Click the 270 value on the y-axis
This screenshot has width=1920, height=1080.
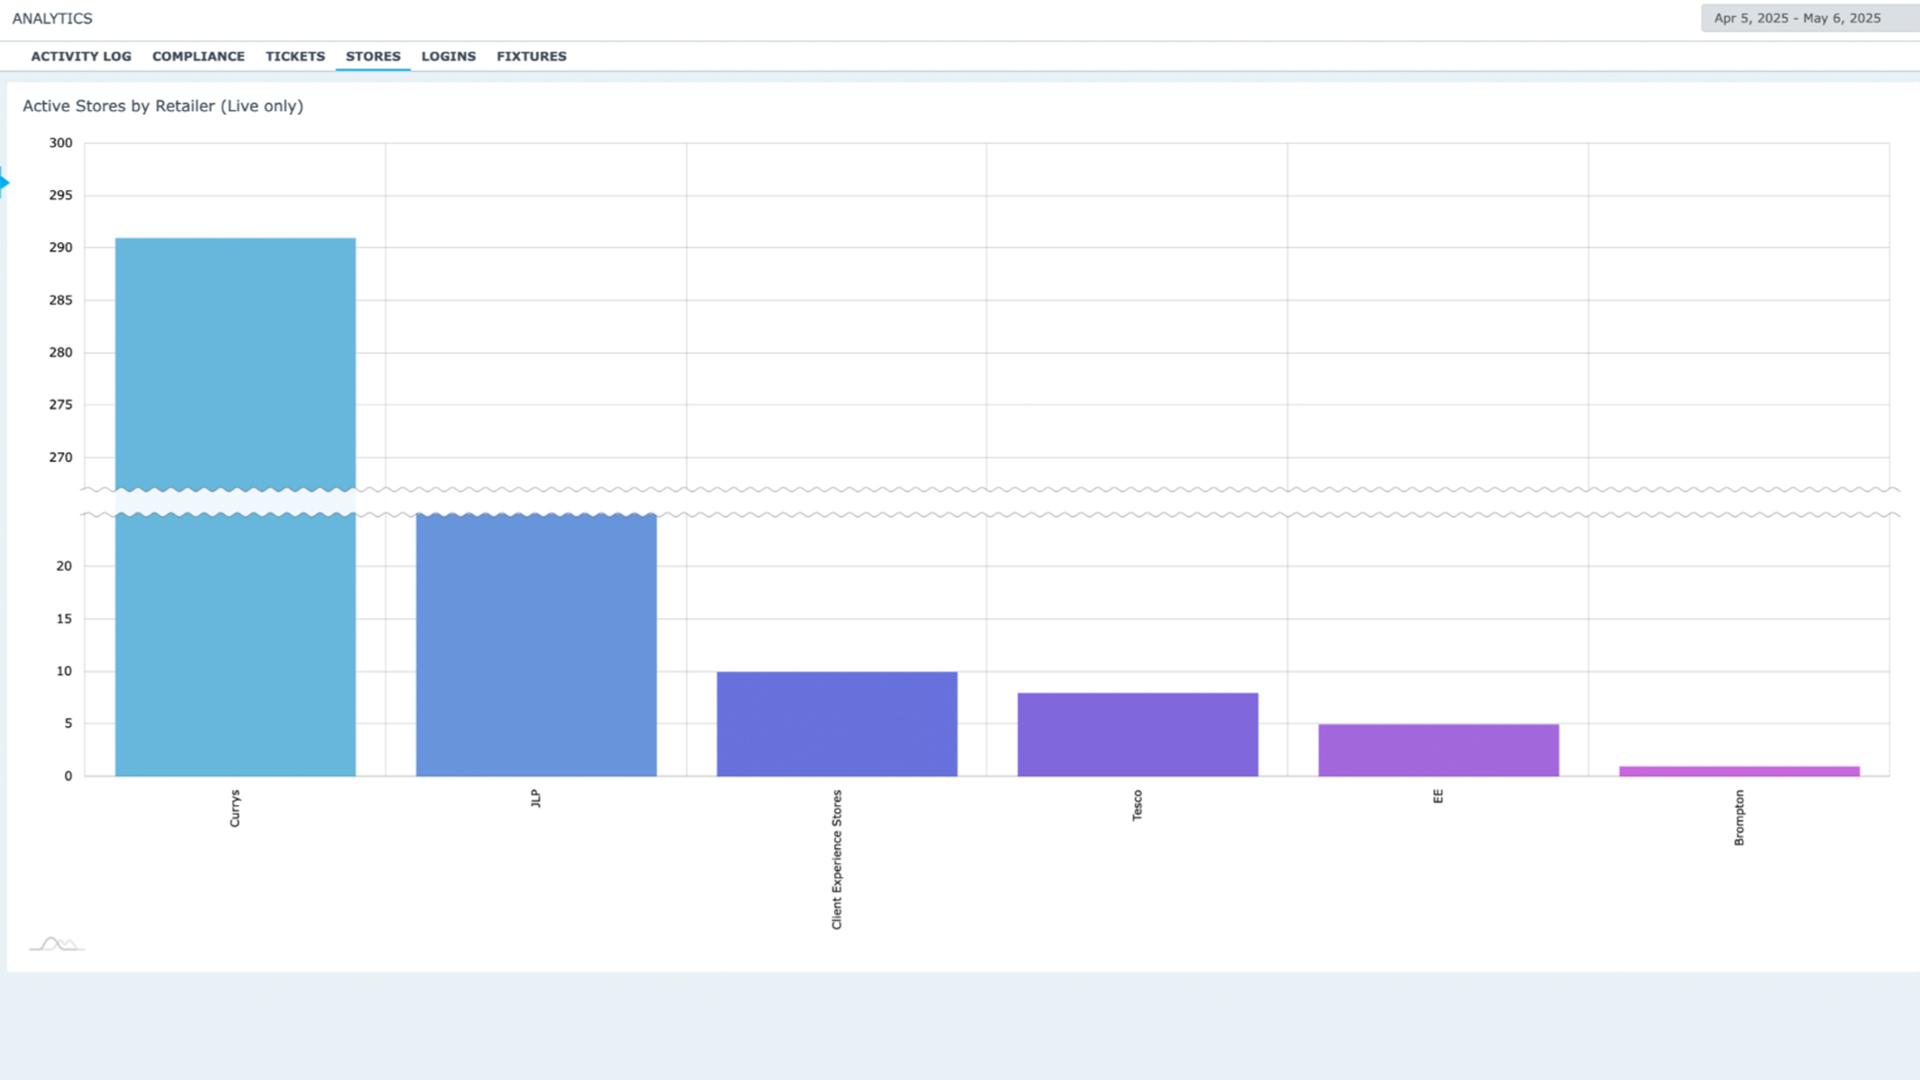coord(61,457)
